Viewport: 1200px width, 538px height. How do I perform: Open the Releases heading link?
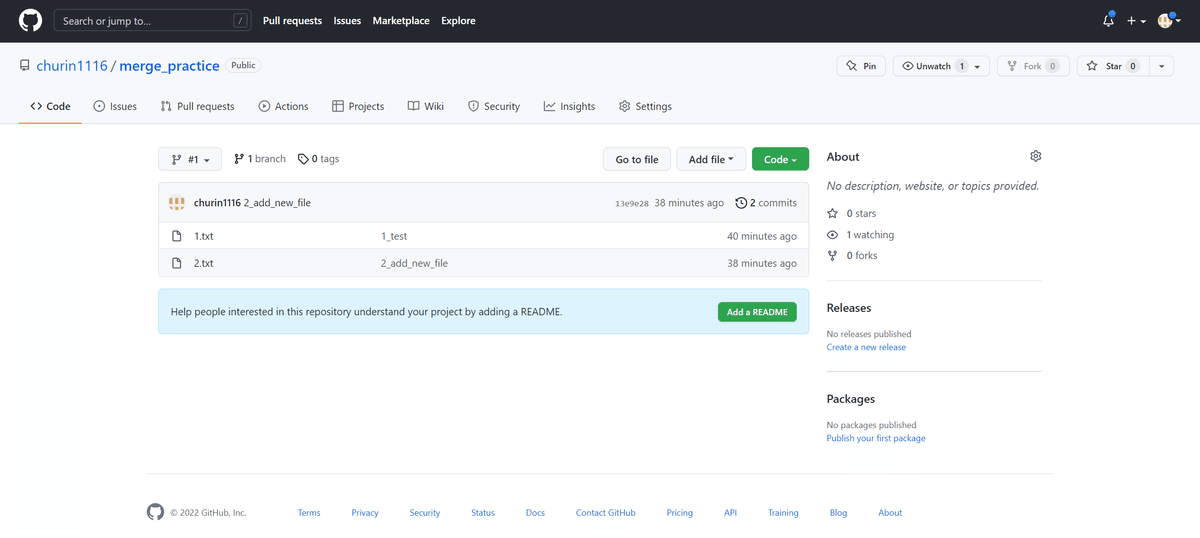(849, 308)
